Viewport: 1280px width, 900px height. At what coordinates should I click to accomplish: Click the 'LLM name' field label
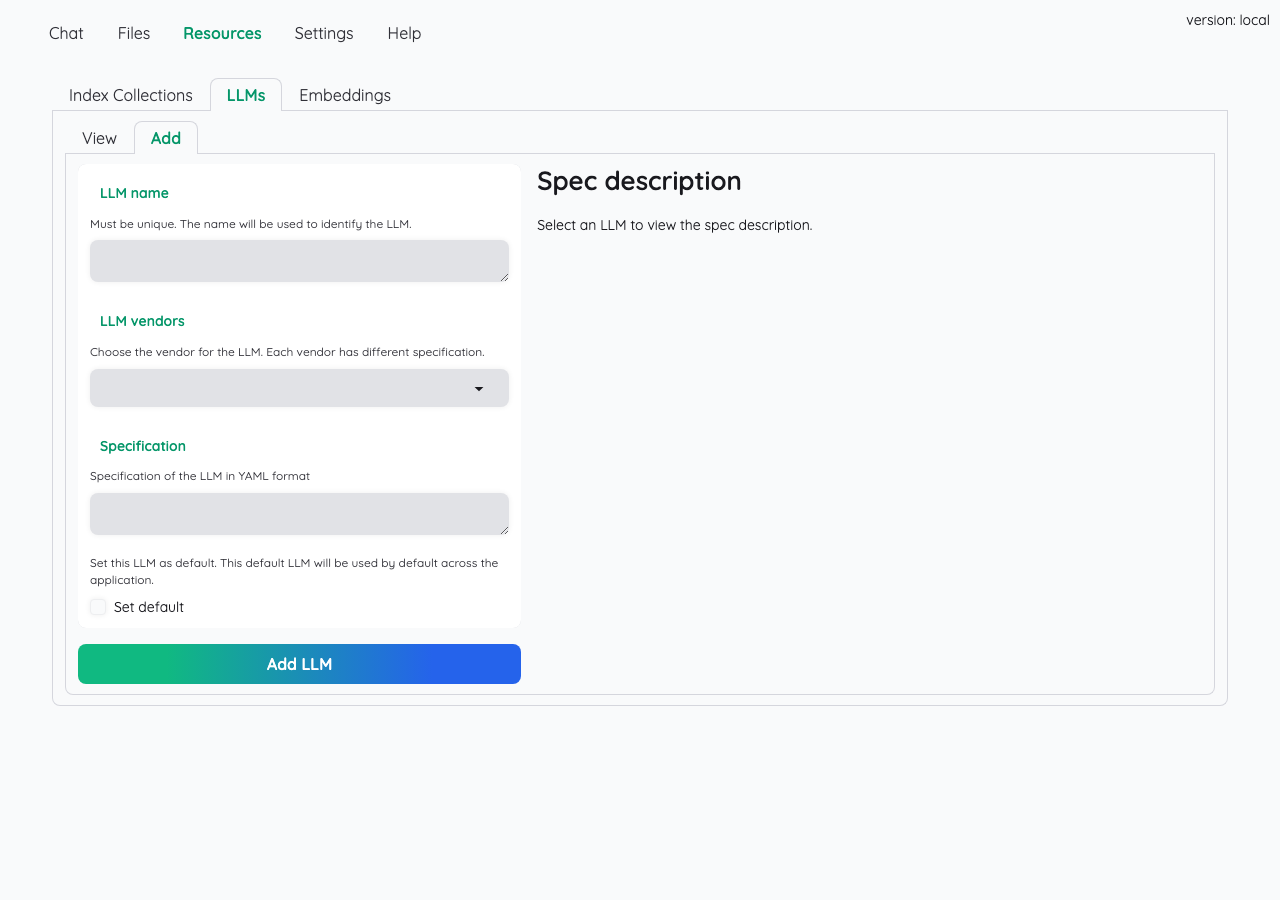[134, 193]
